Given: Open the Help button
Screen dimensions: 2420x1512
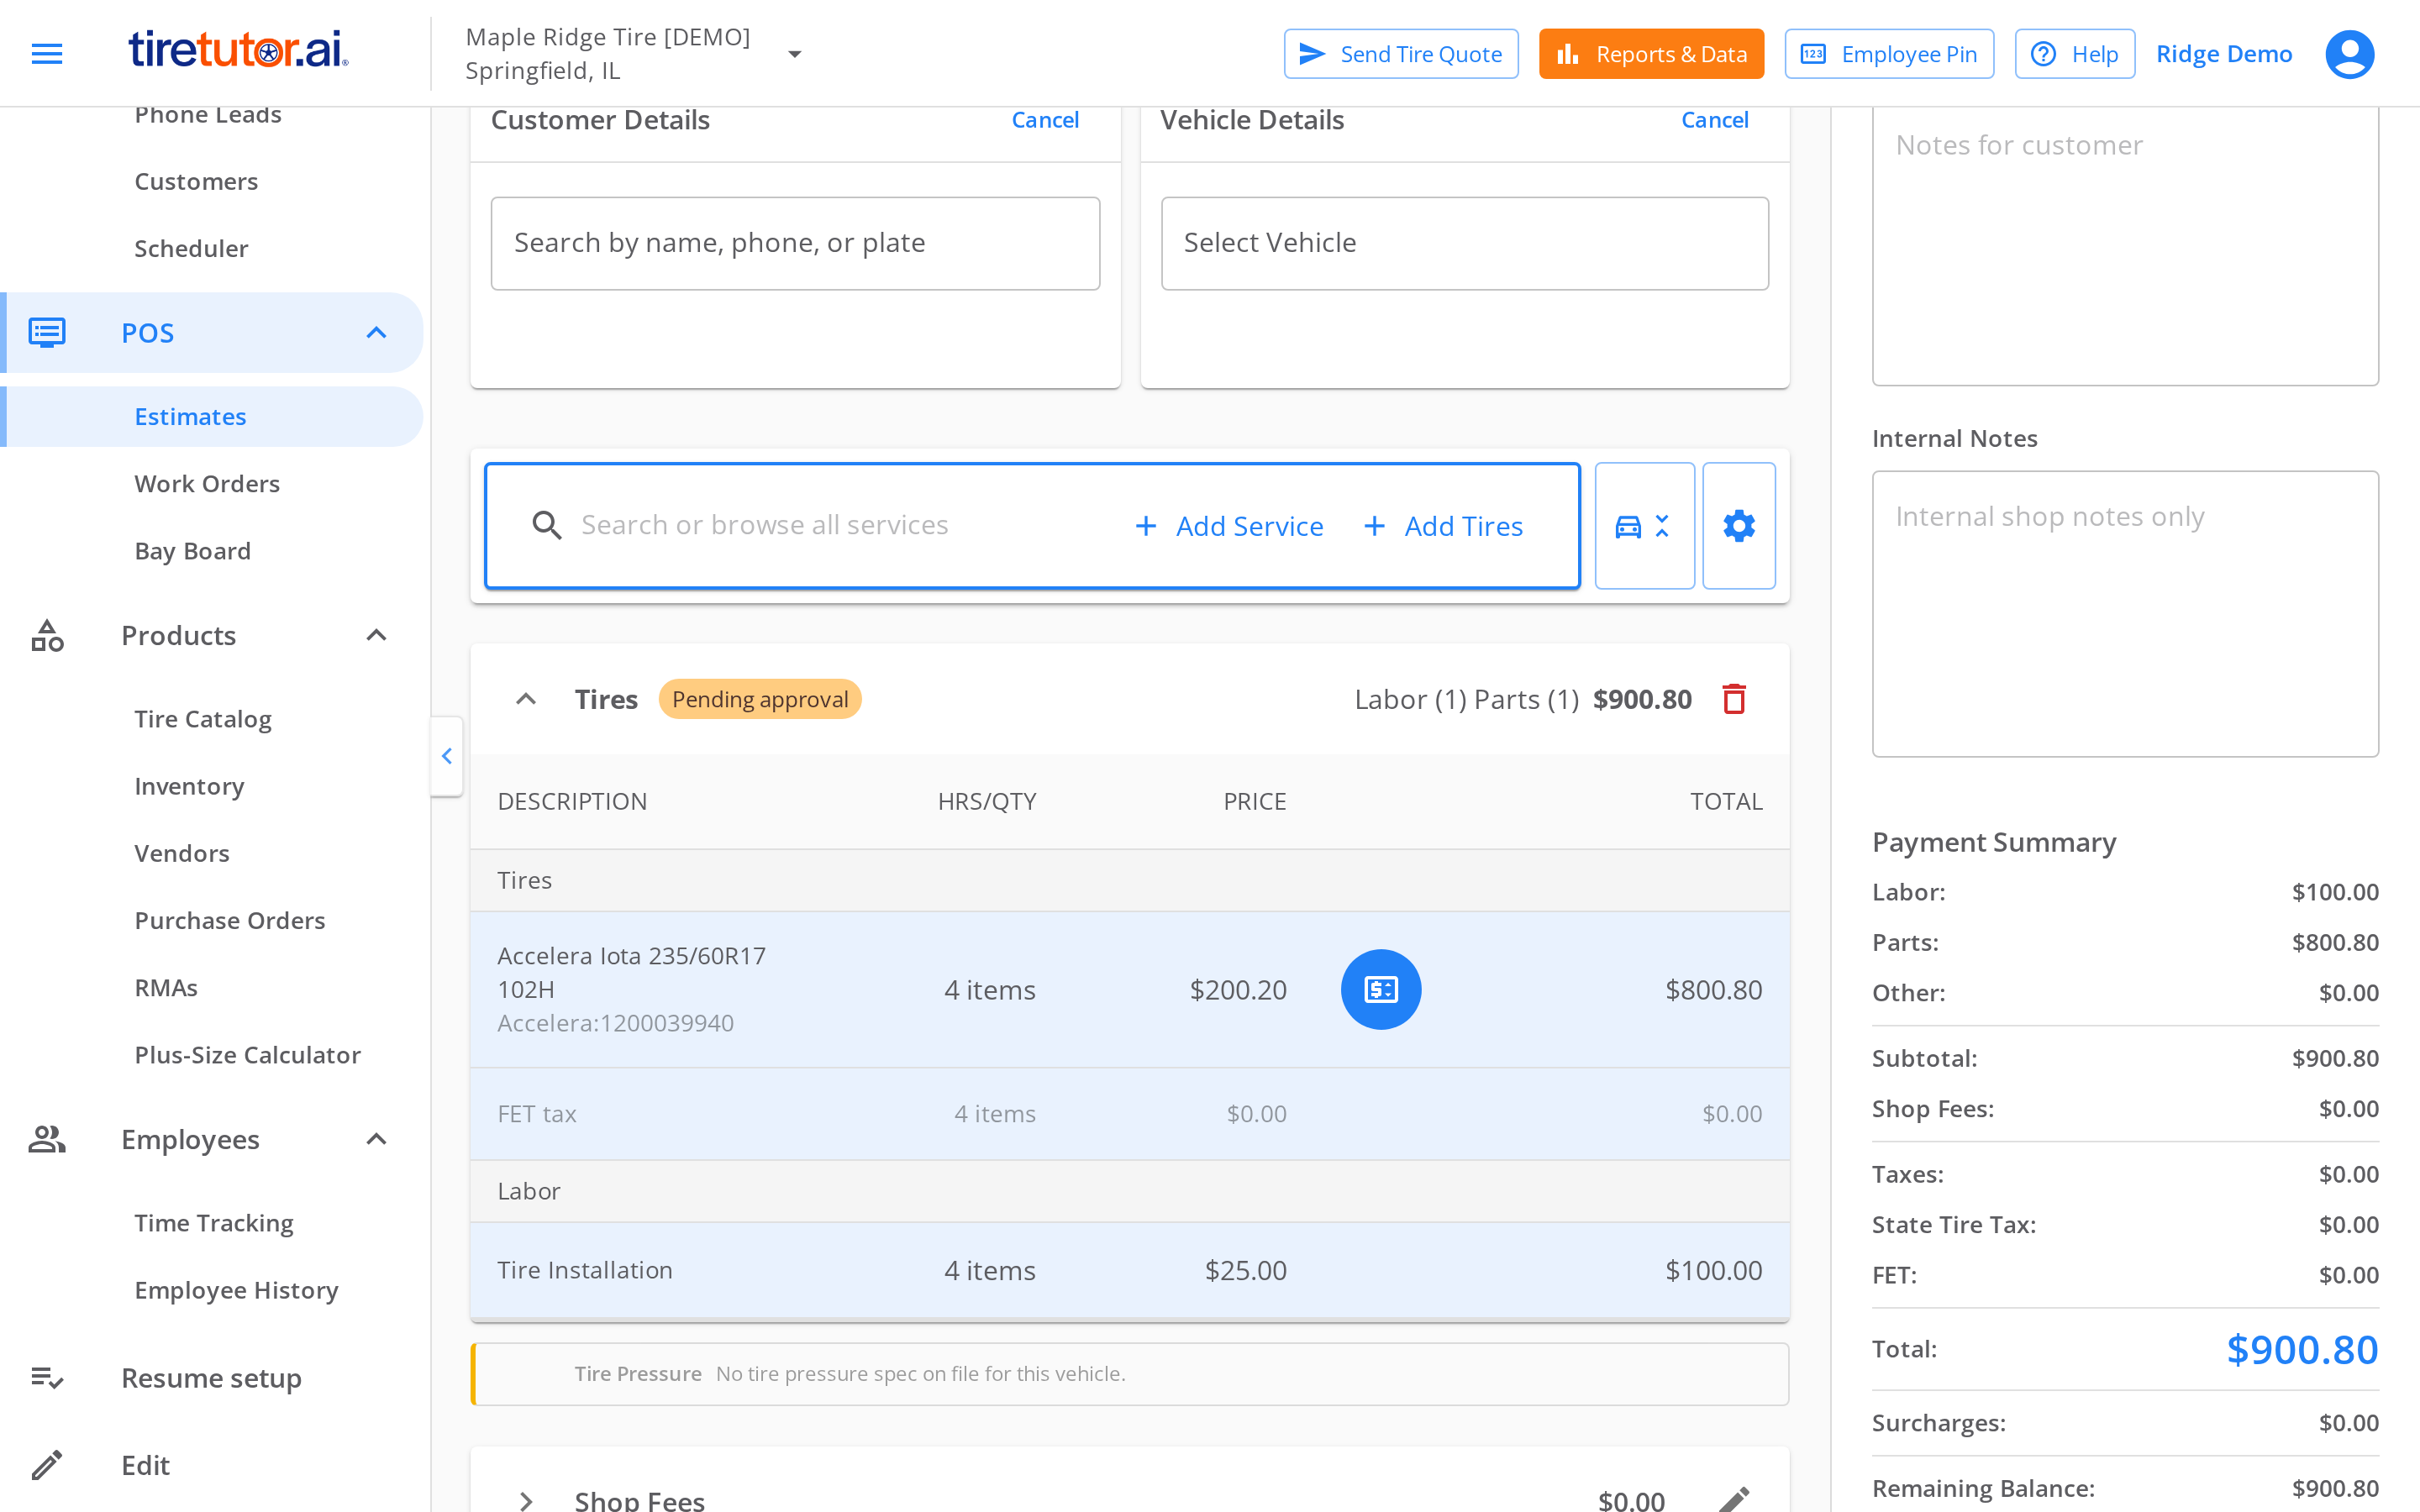Looking at the screenshot, I should (2075, 54).
